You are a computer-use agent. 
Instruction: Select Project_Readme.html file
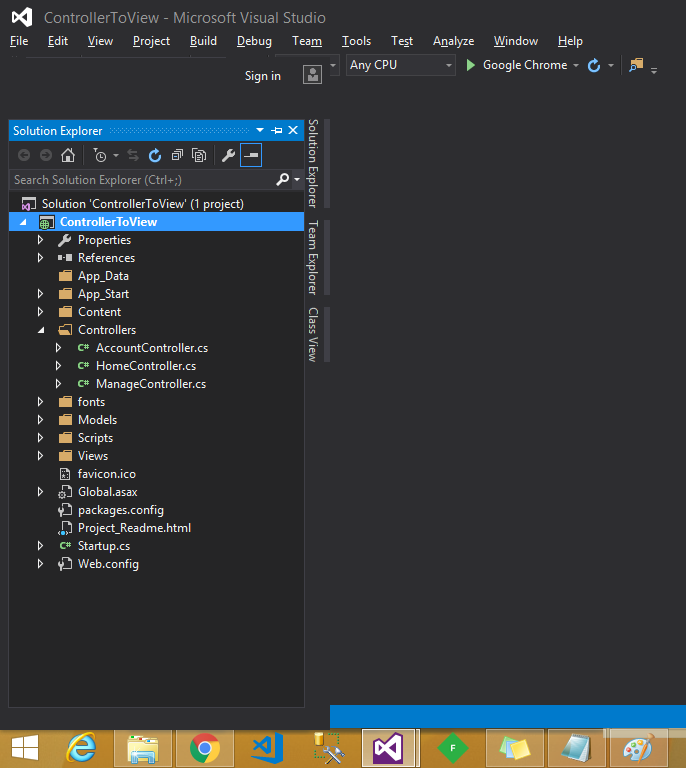[135, 528]
